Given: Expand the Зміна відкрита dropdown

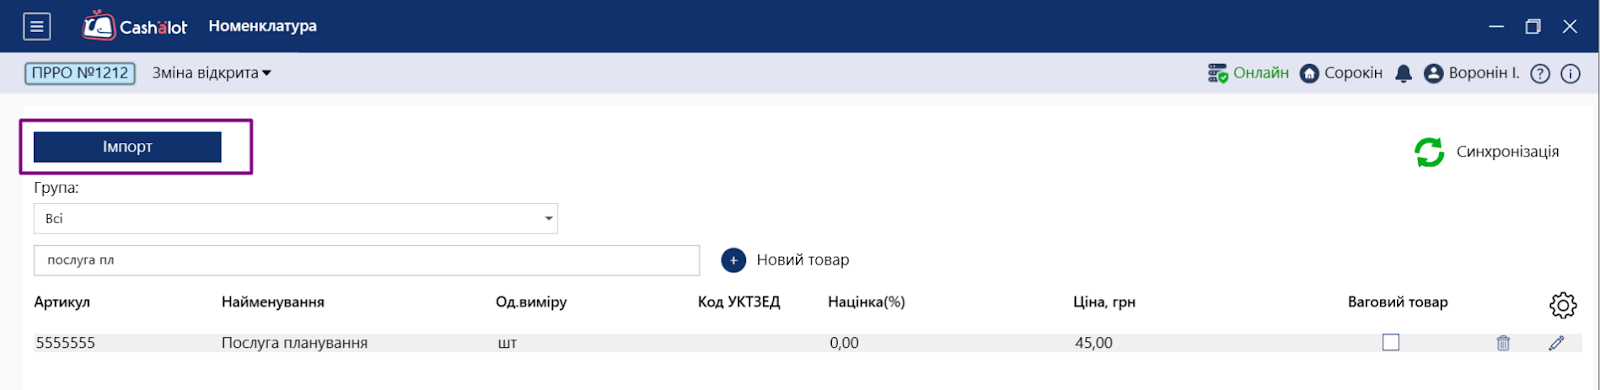Looking at the screenshot, I should tap(211, 73).
